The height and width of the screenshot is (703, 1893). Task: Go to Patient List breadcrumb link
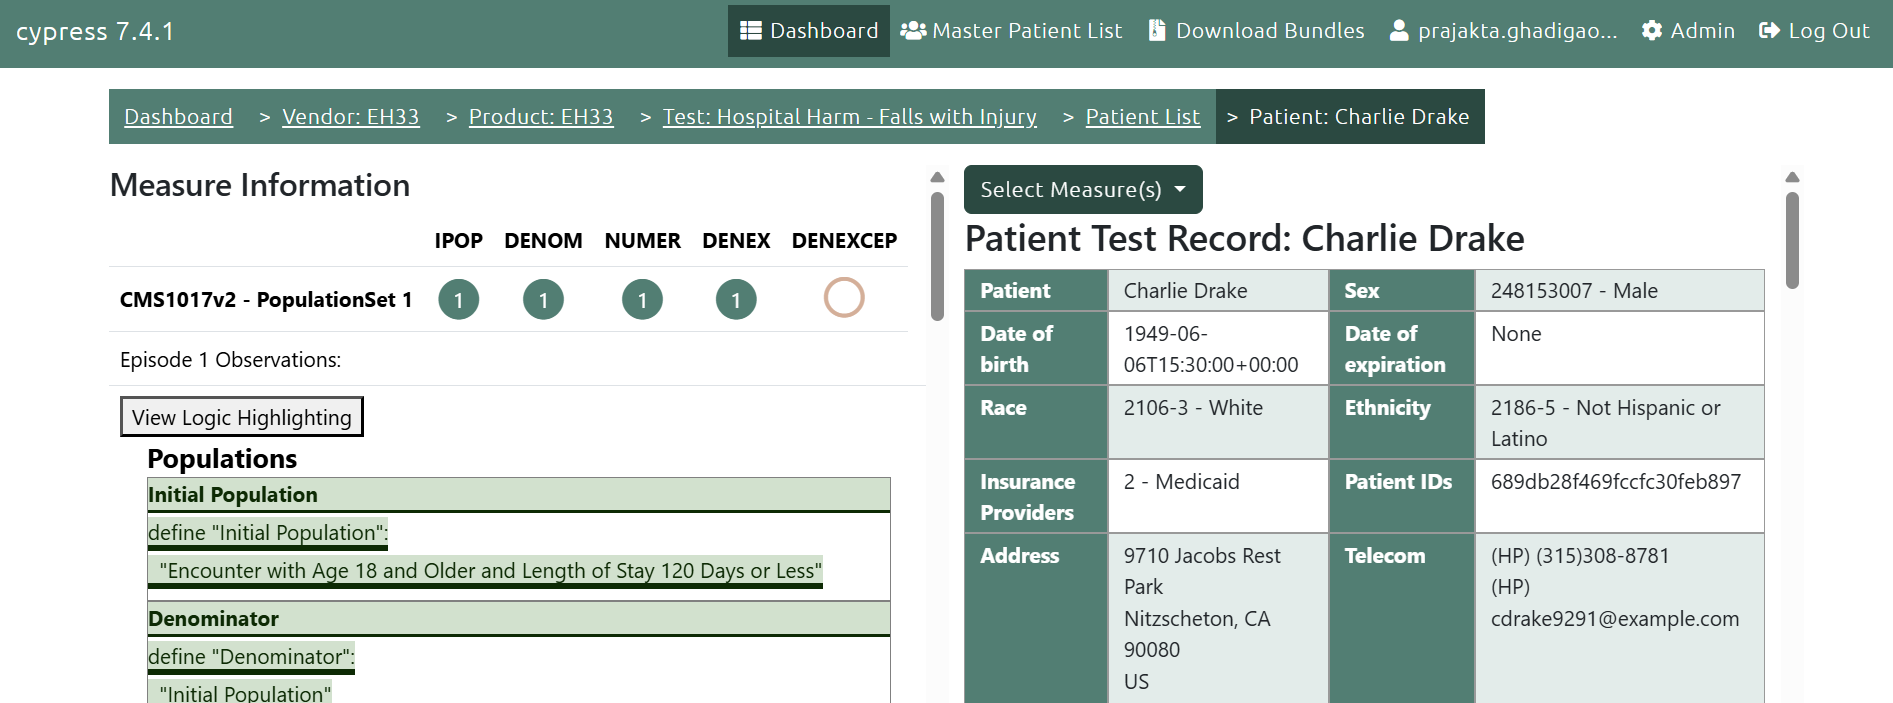(x=1142, y=117)
